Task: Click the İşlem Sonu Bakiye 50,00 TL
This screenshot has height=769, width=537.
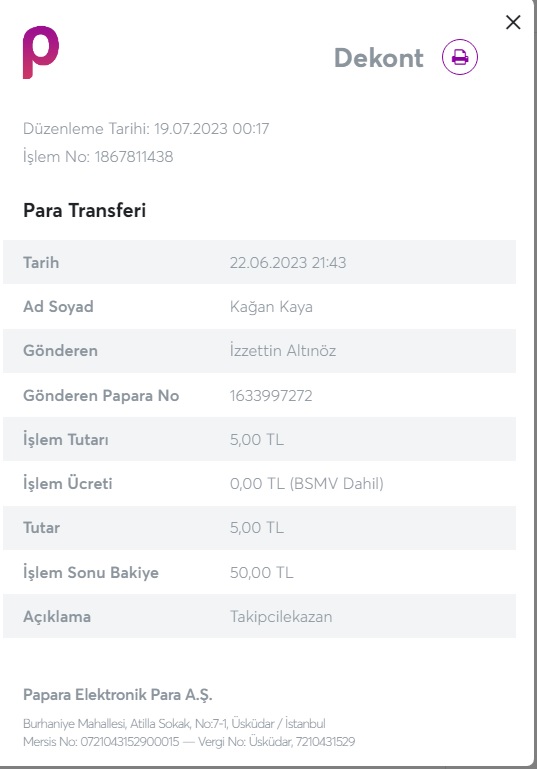Action: pyautogui.click(x=261, y=572)
